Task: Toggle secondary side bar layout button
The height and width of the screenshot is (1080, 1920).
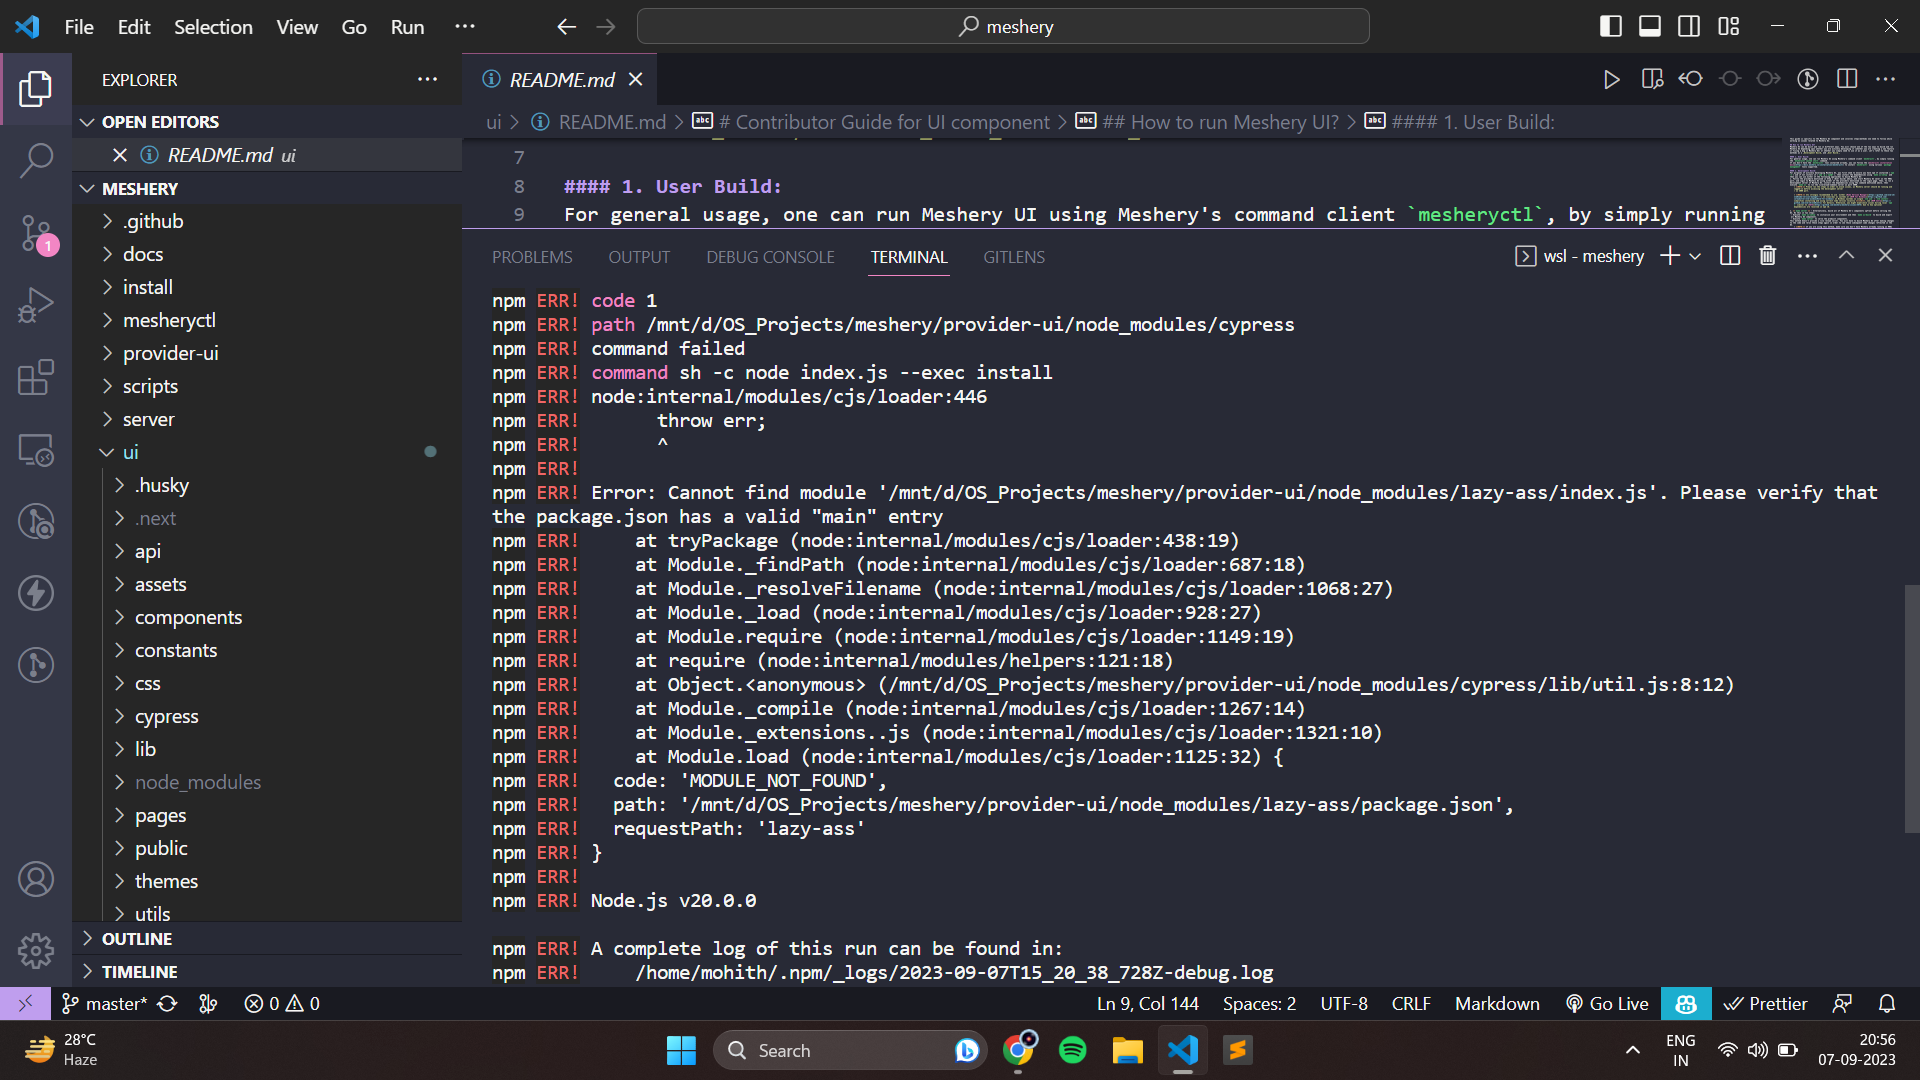Action: 1689,27
